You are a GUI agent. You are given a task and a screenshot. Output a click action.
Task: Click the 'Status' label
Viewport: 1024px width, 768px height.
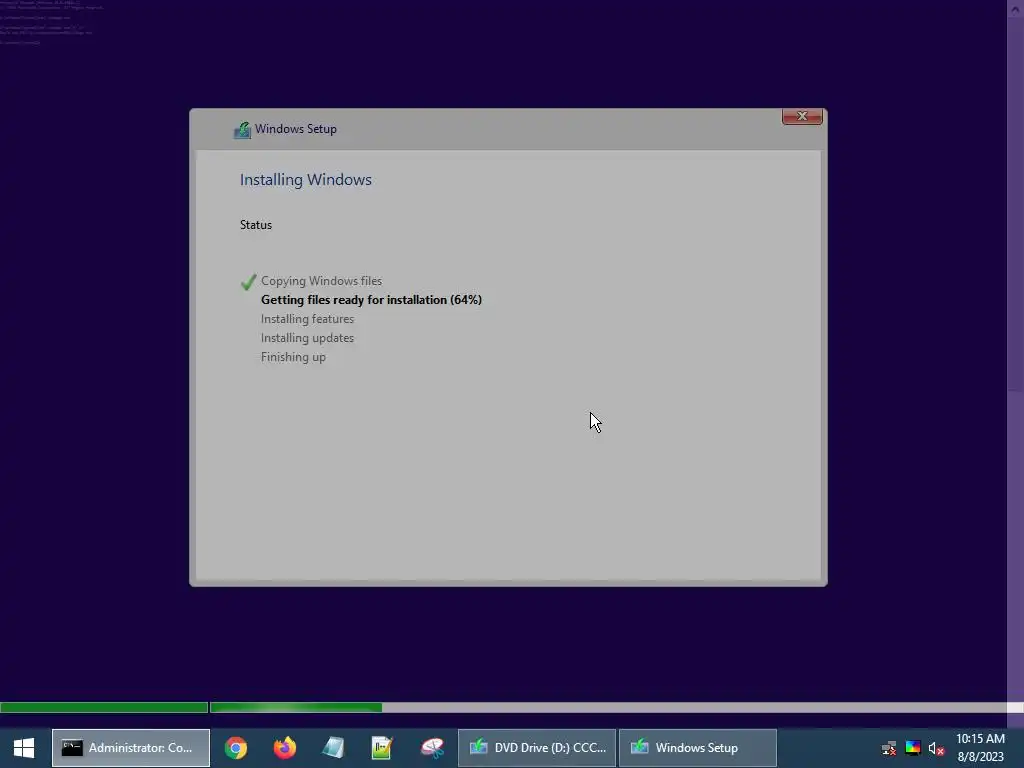point(255,225)
